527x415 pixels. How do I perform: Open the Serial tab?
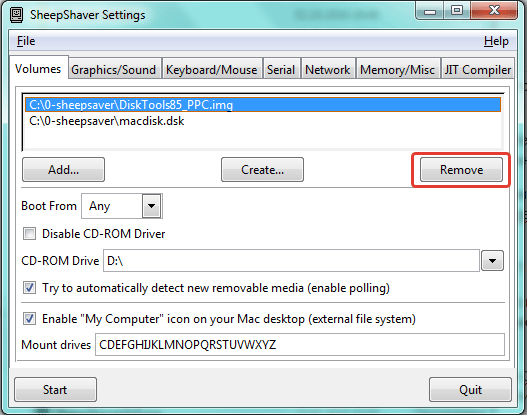pyautogui.click(x=281, y=70)
